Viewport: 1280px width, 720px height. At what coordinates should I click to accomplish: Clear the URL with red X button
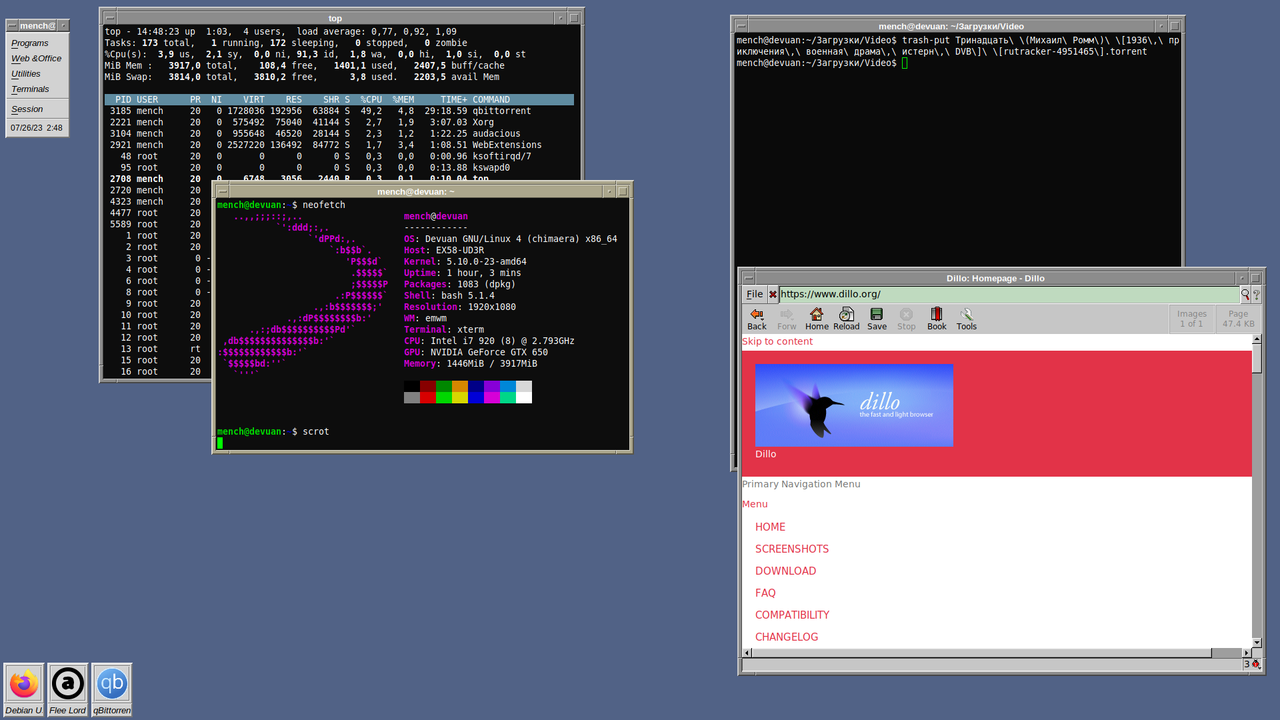(x=773, y=295)
